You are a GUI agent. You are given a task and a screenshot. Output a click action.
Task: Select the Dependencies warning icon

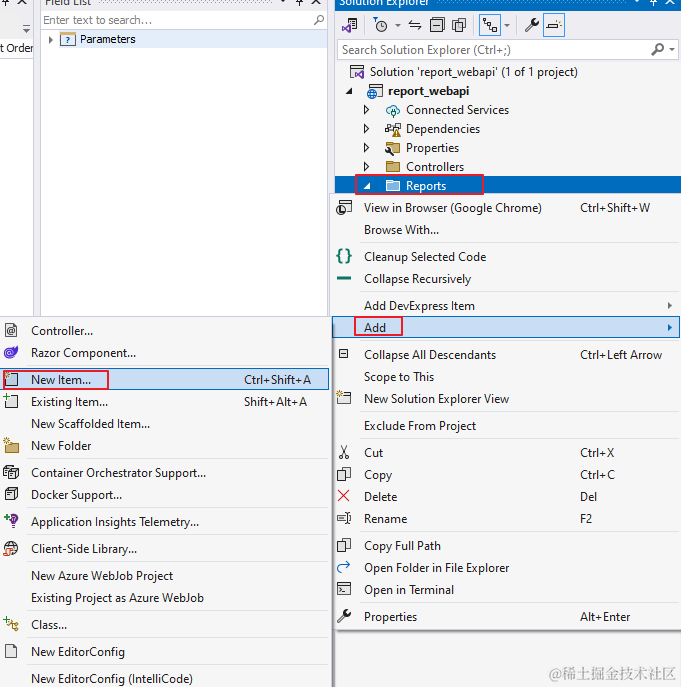tap(393, 129)
